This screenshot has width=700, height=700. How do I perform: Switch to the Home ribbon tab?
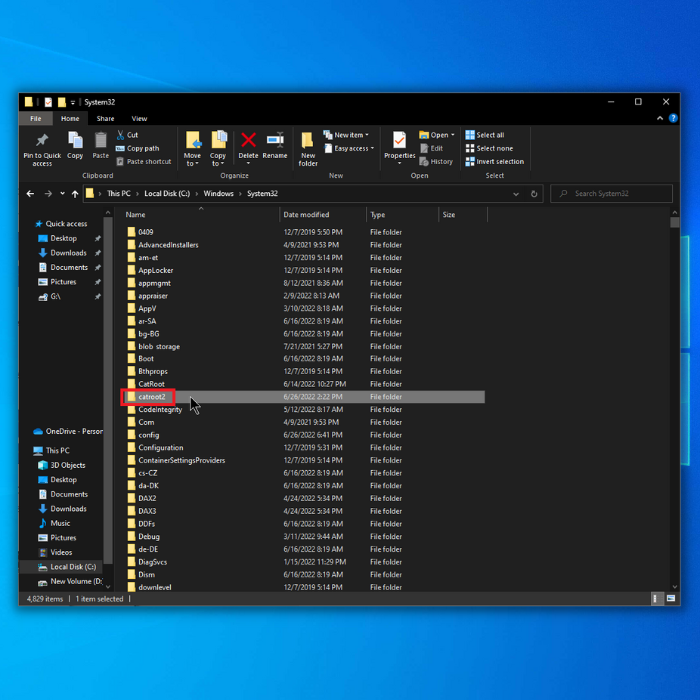pyautogui.click(x=70, y=118)
